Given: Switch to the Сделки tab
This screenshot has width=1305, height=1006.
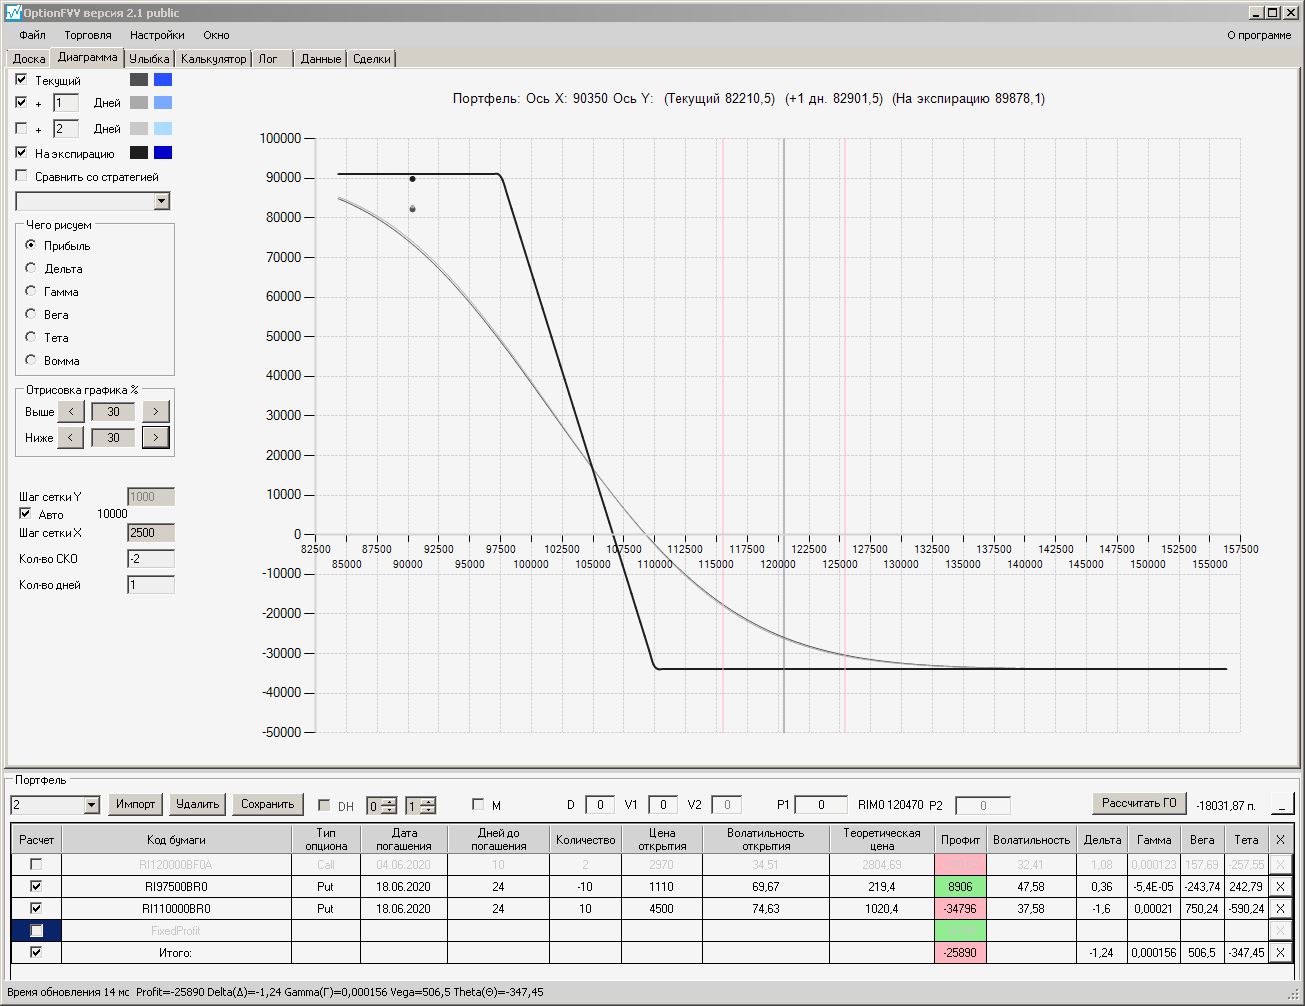Looking at the screenshot, I should (x=372, y=59).
